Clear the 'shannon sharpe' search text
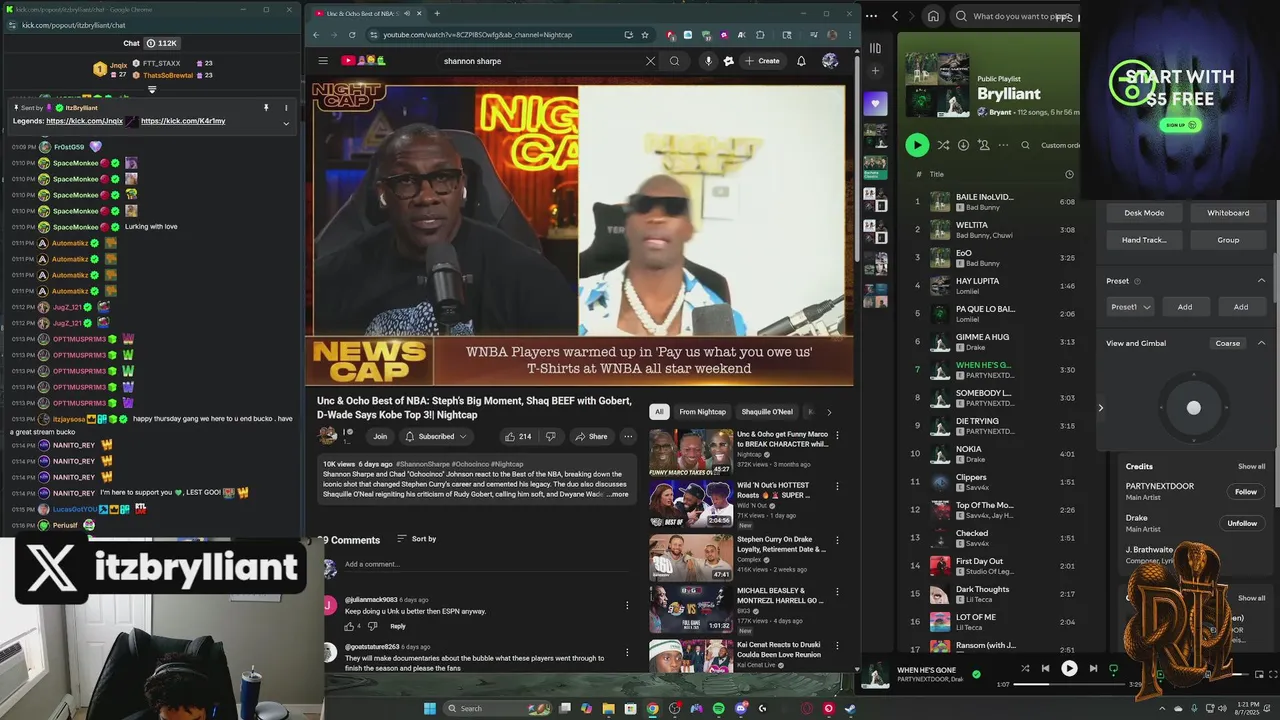The image size is (1280, 720). (650, 61)
